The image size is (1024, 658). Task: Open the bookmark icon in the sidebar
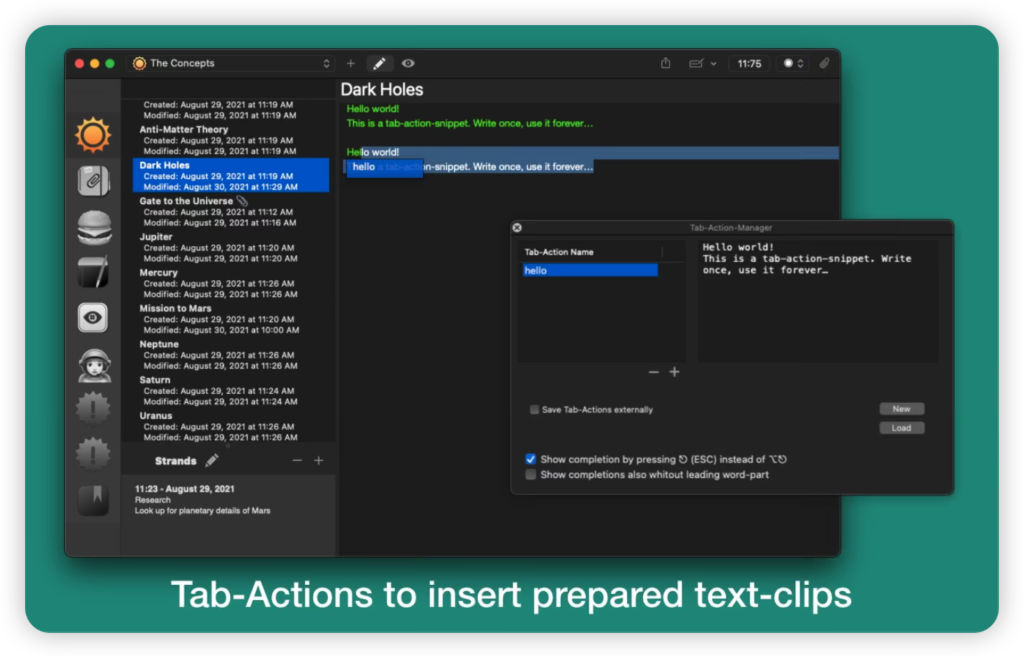93,499
